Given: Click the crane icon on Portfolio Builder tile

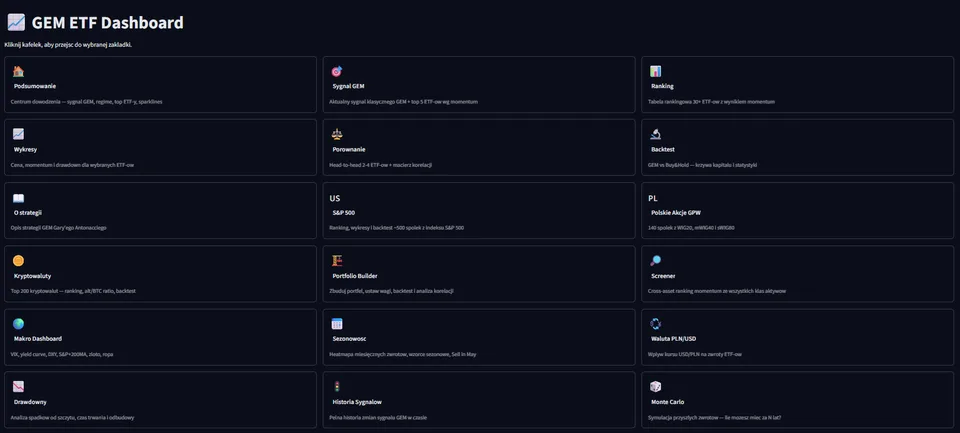Looking at the screenshot, I should click(337, 261).
